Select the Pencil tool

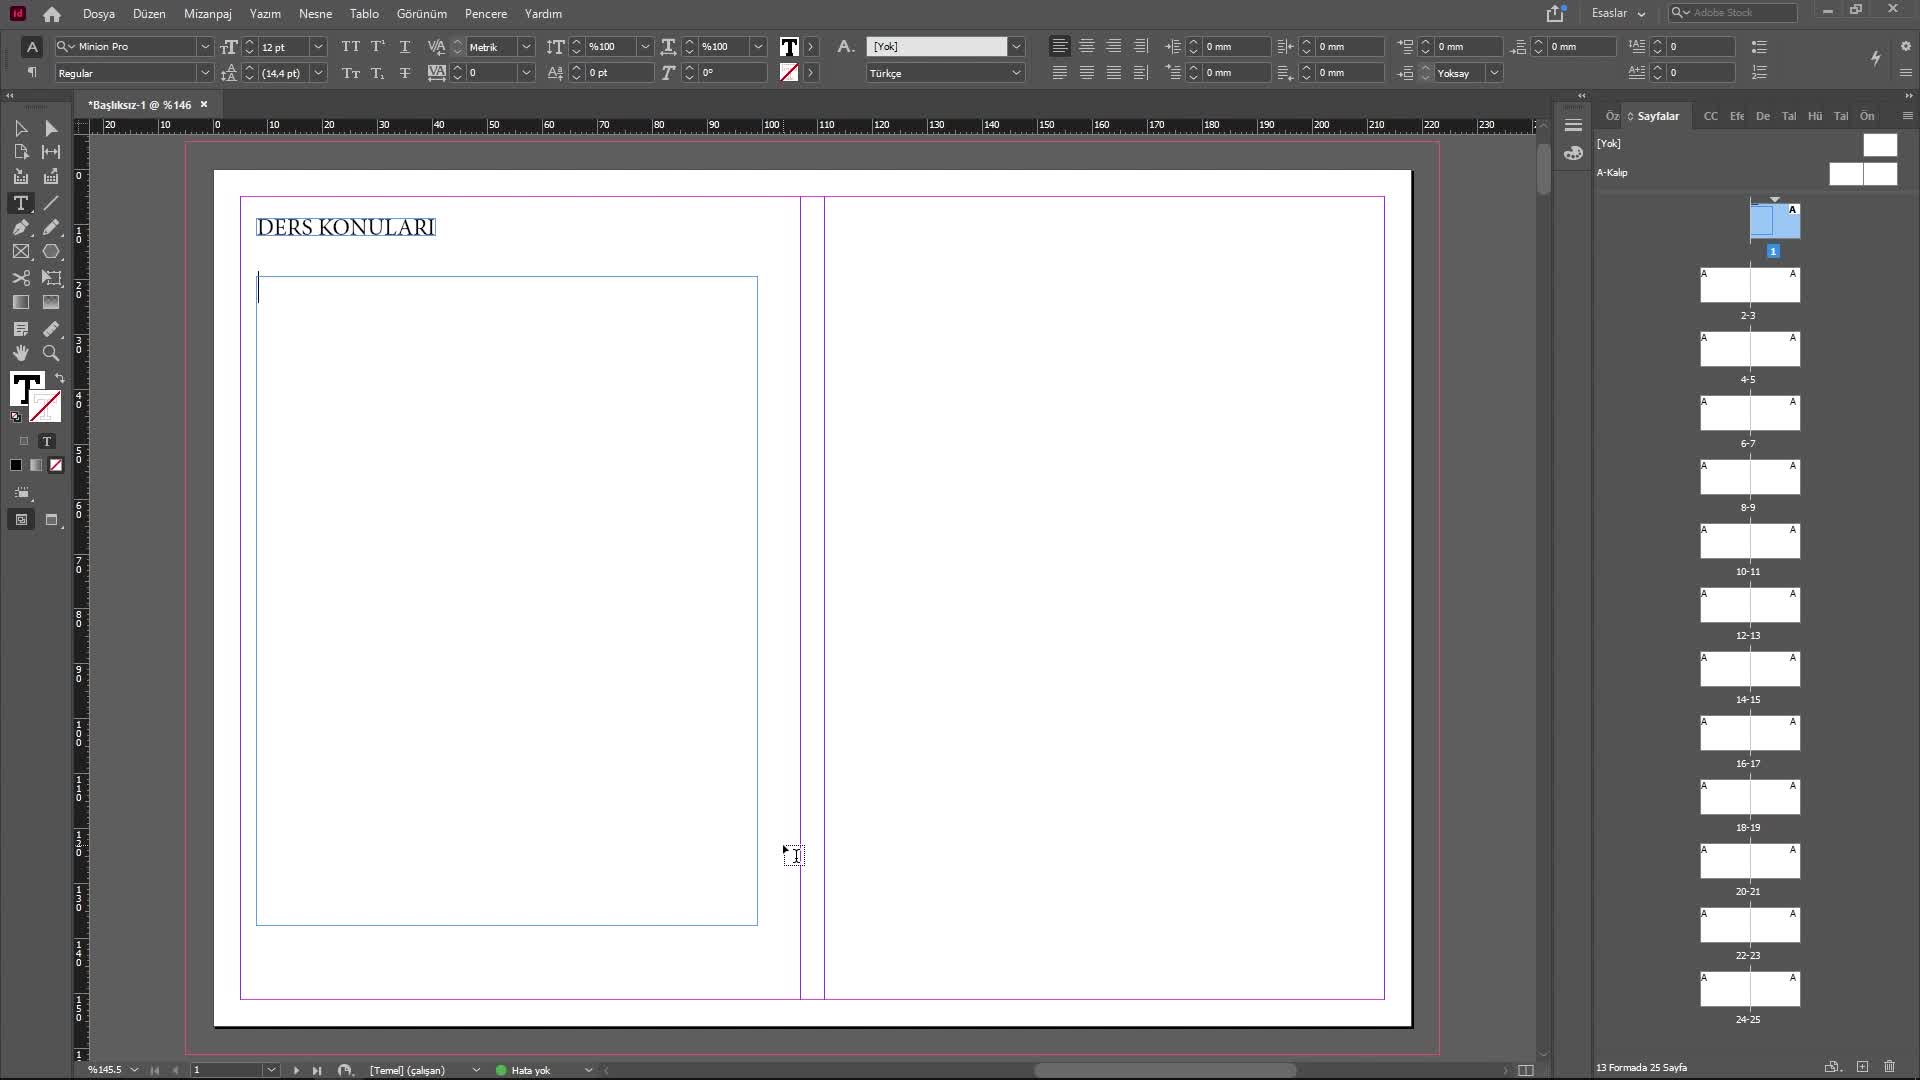pyautogui.click(x=51, y=227)
